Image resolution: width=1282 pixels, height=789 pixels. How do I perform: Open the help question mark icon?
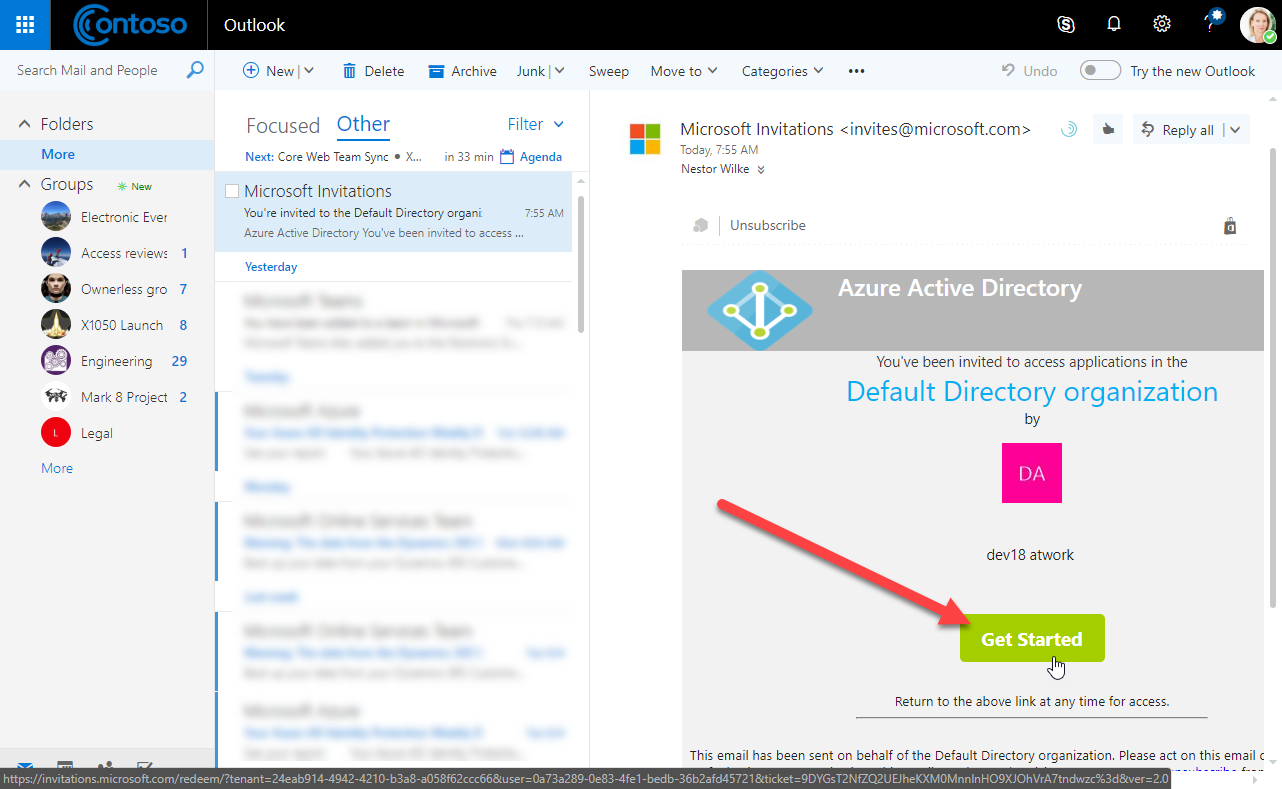click(x=1210, y=25)
